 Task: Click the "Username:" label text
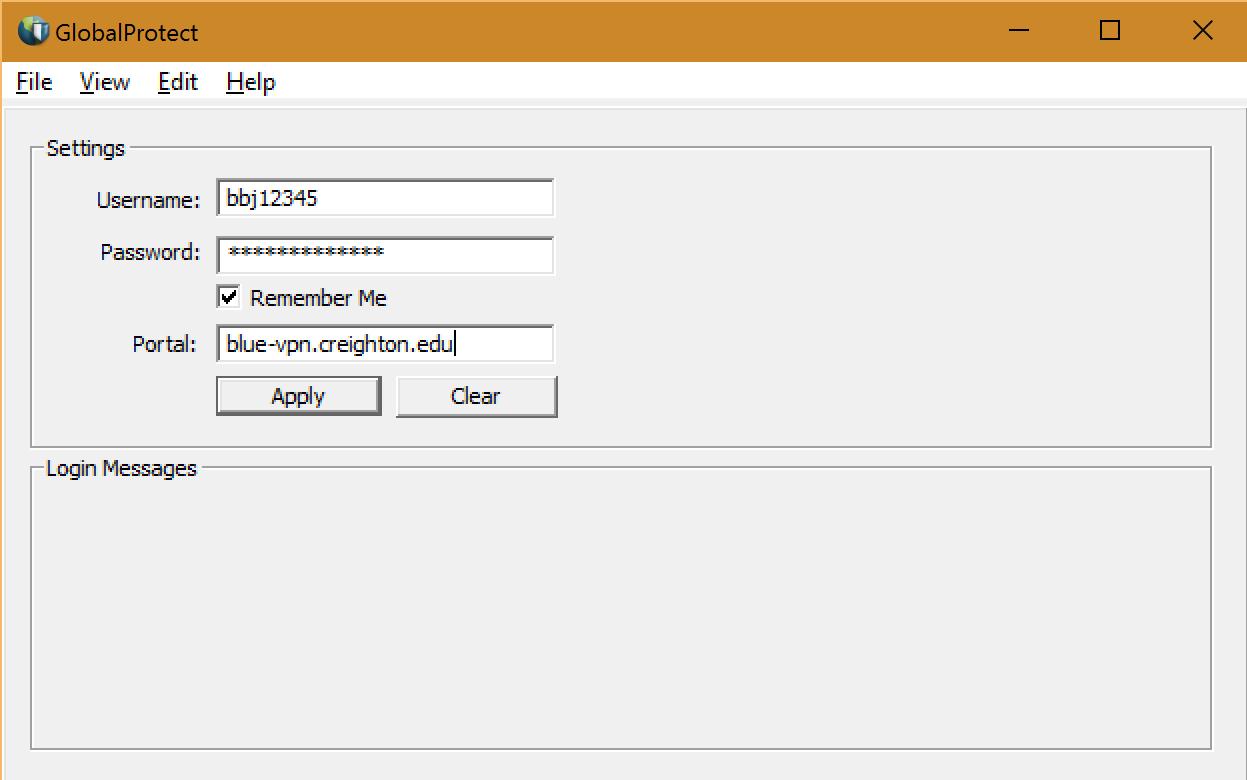click(x=148, y=200)
